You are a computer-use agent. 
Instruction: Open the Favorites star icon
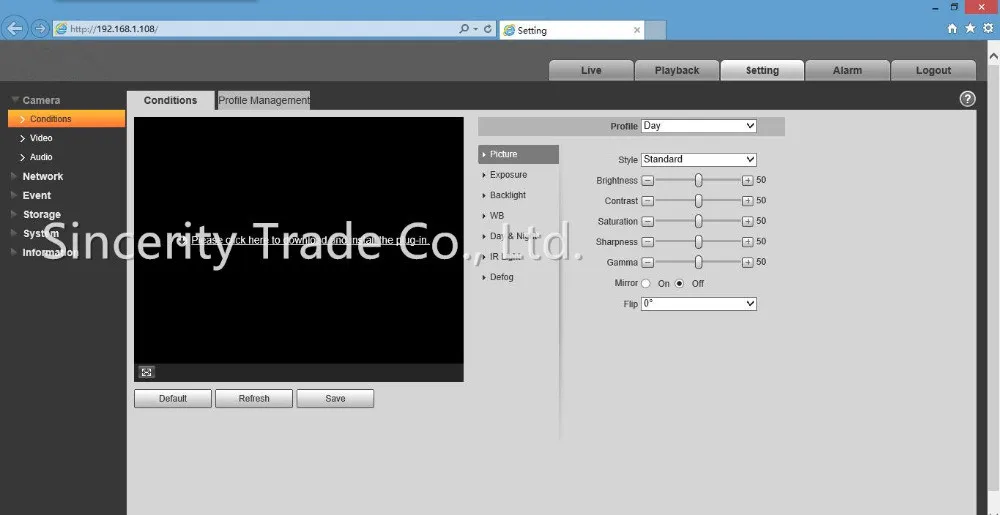970,28
